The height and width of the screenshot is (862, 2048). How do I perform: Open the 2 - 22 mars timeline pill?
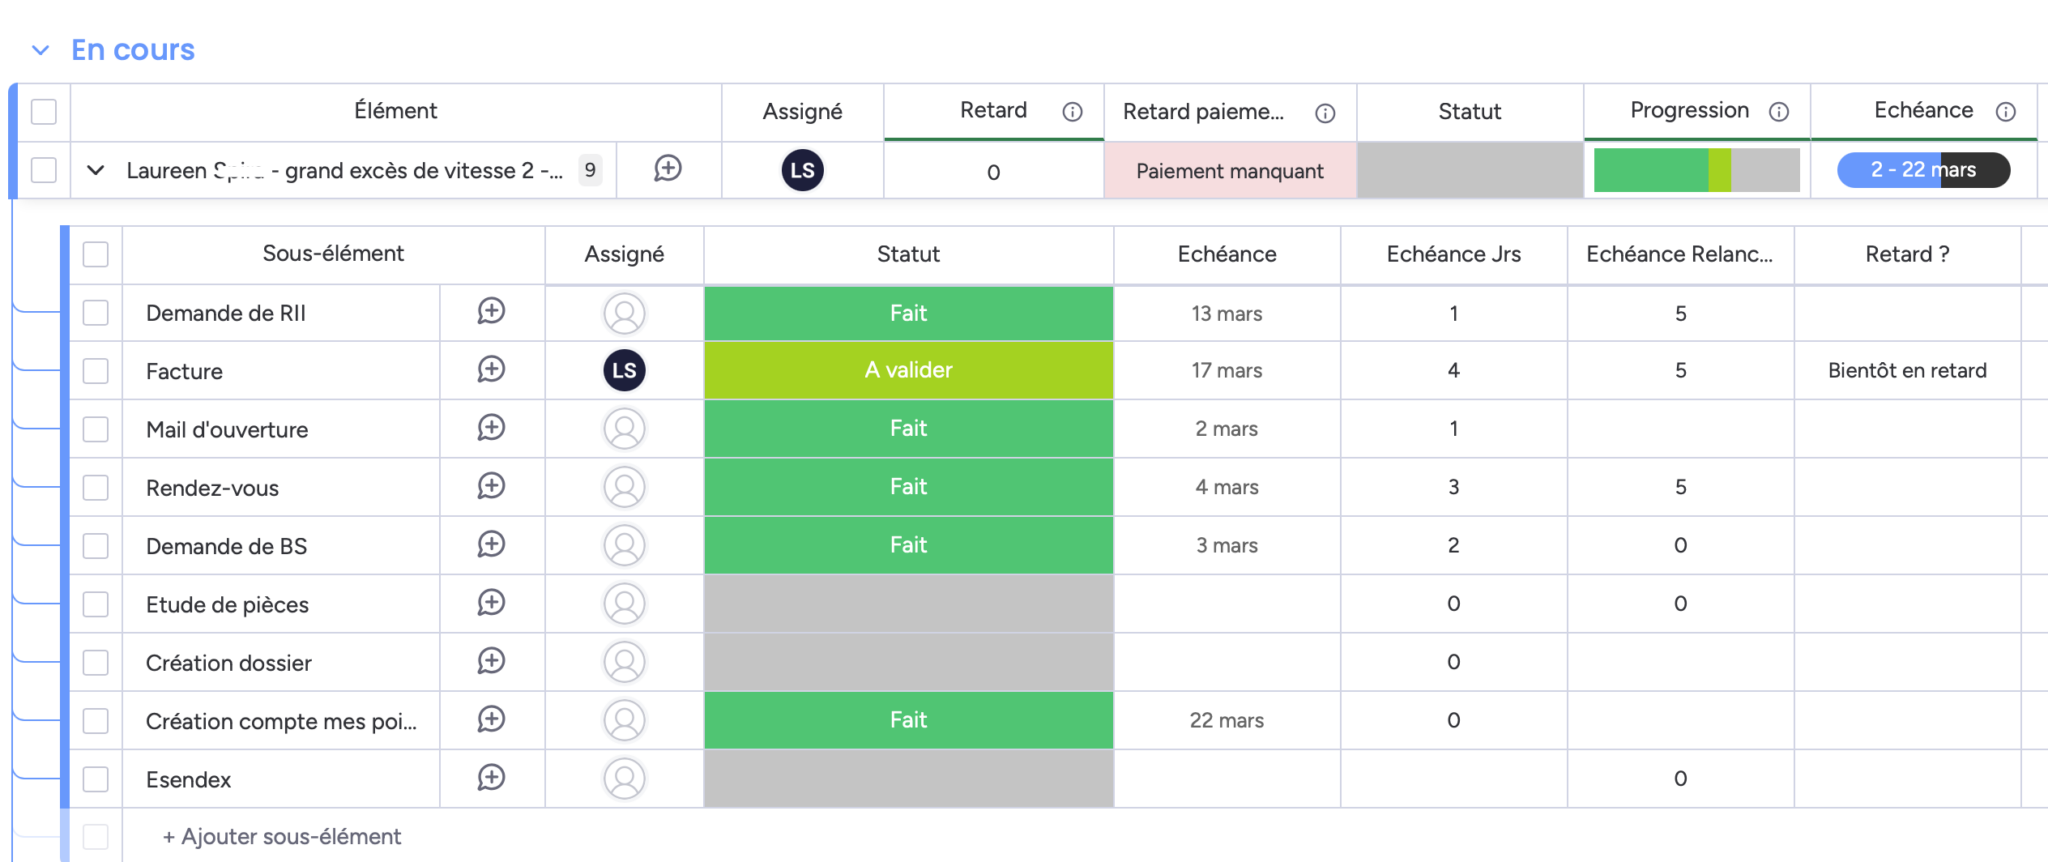coord(1923,170)
